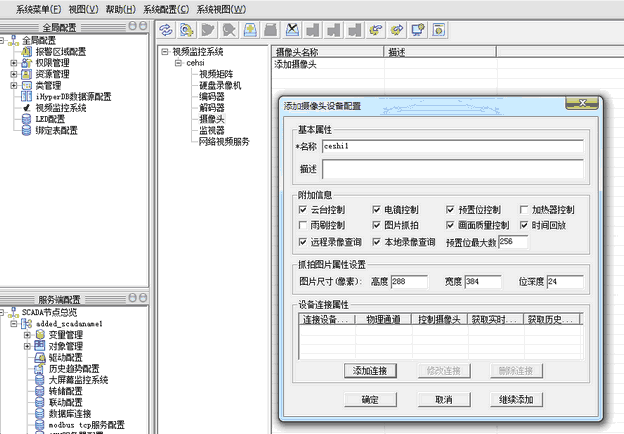Screen dimensions: 624x434
Task: Enable the 加热器控制 checkbox
Action: click(x=524, y=209)
